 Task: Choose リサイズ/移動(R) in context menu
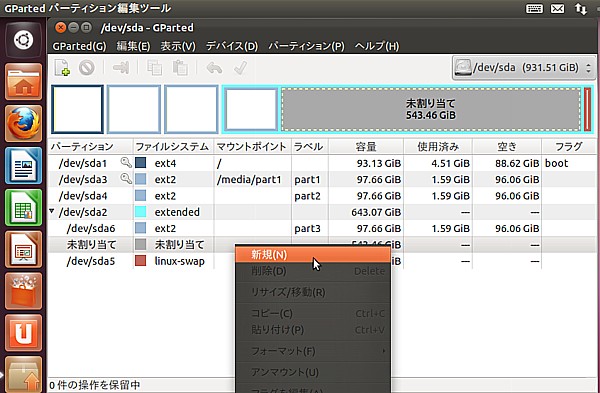313,292
